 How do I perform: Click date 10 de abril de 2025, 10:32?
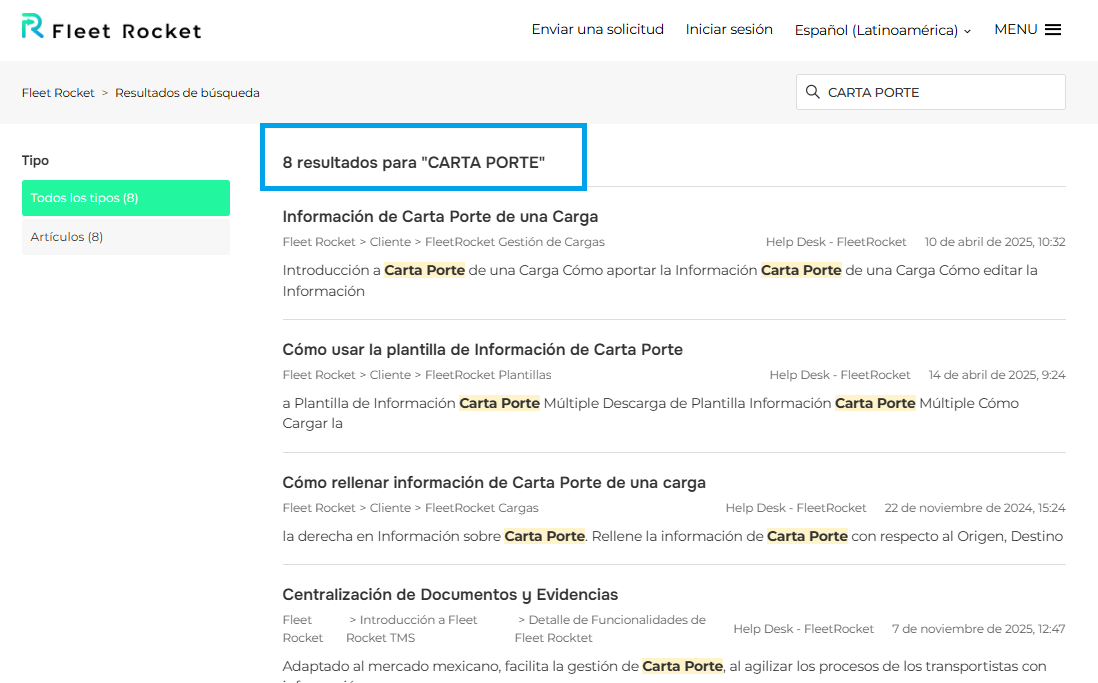995,242
